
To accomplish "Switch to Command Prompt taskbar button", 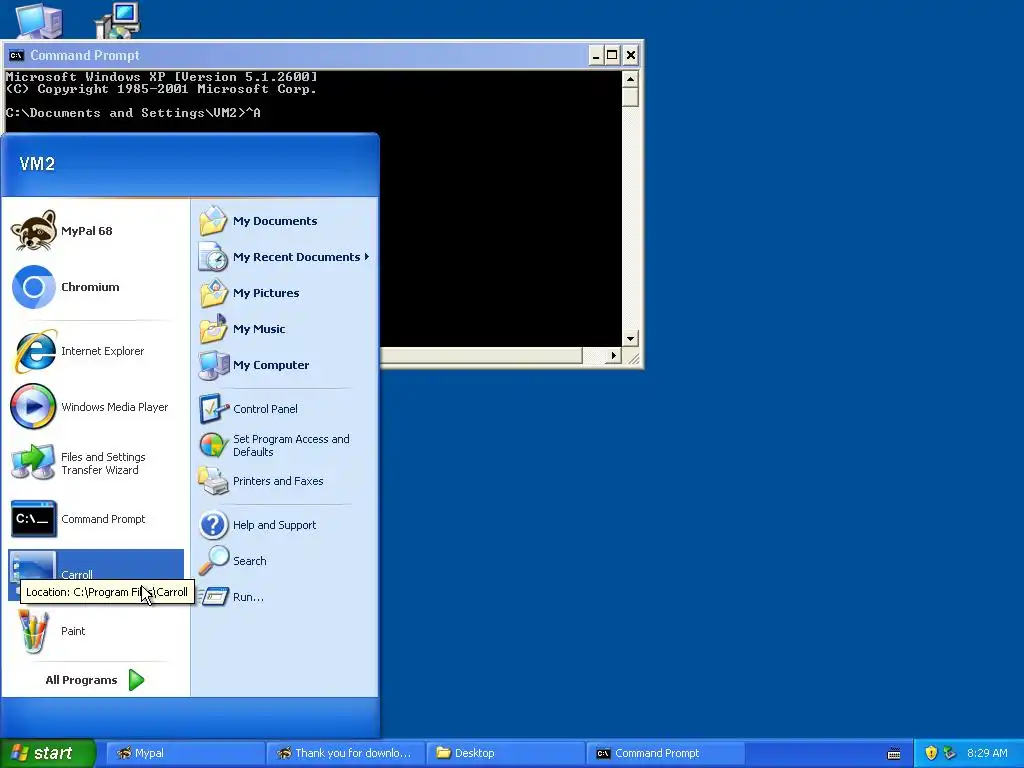I will 665,753.
